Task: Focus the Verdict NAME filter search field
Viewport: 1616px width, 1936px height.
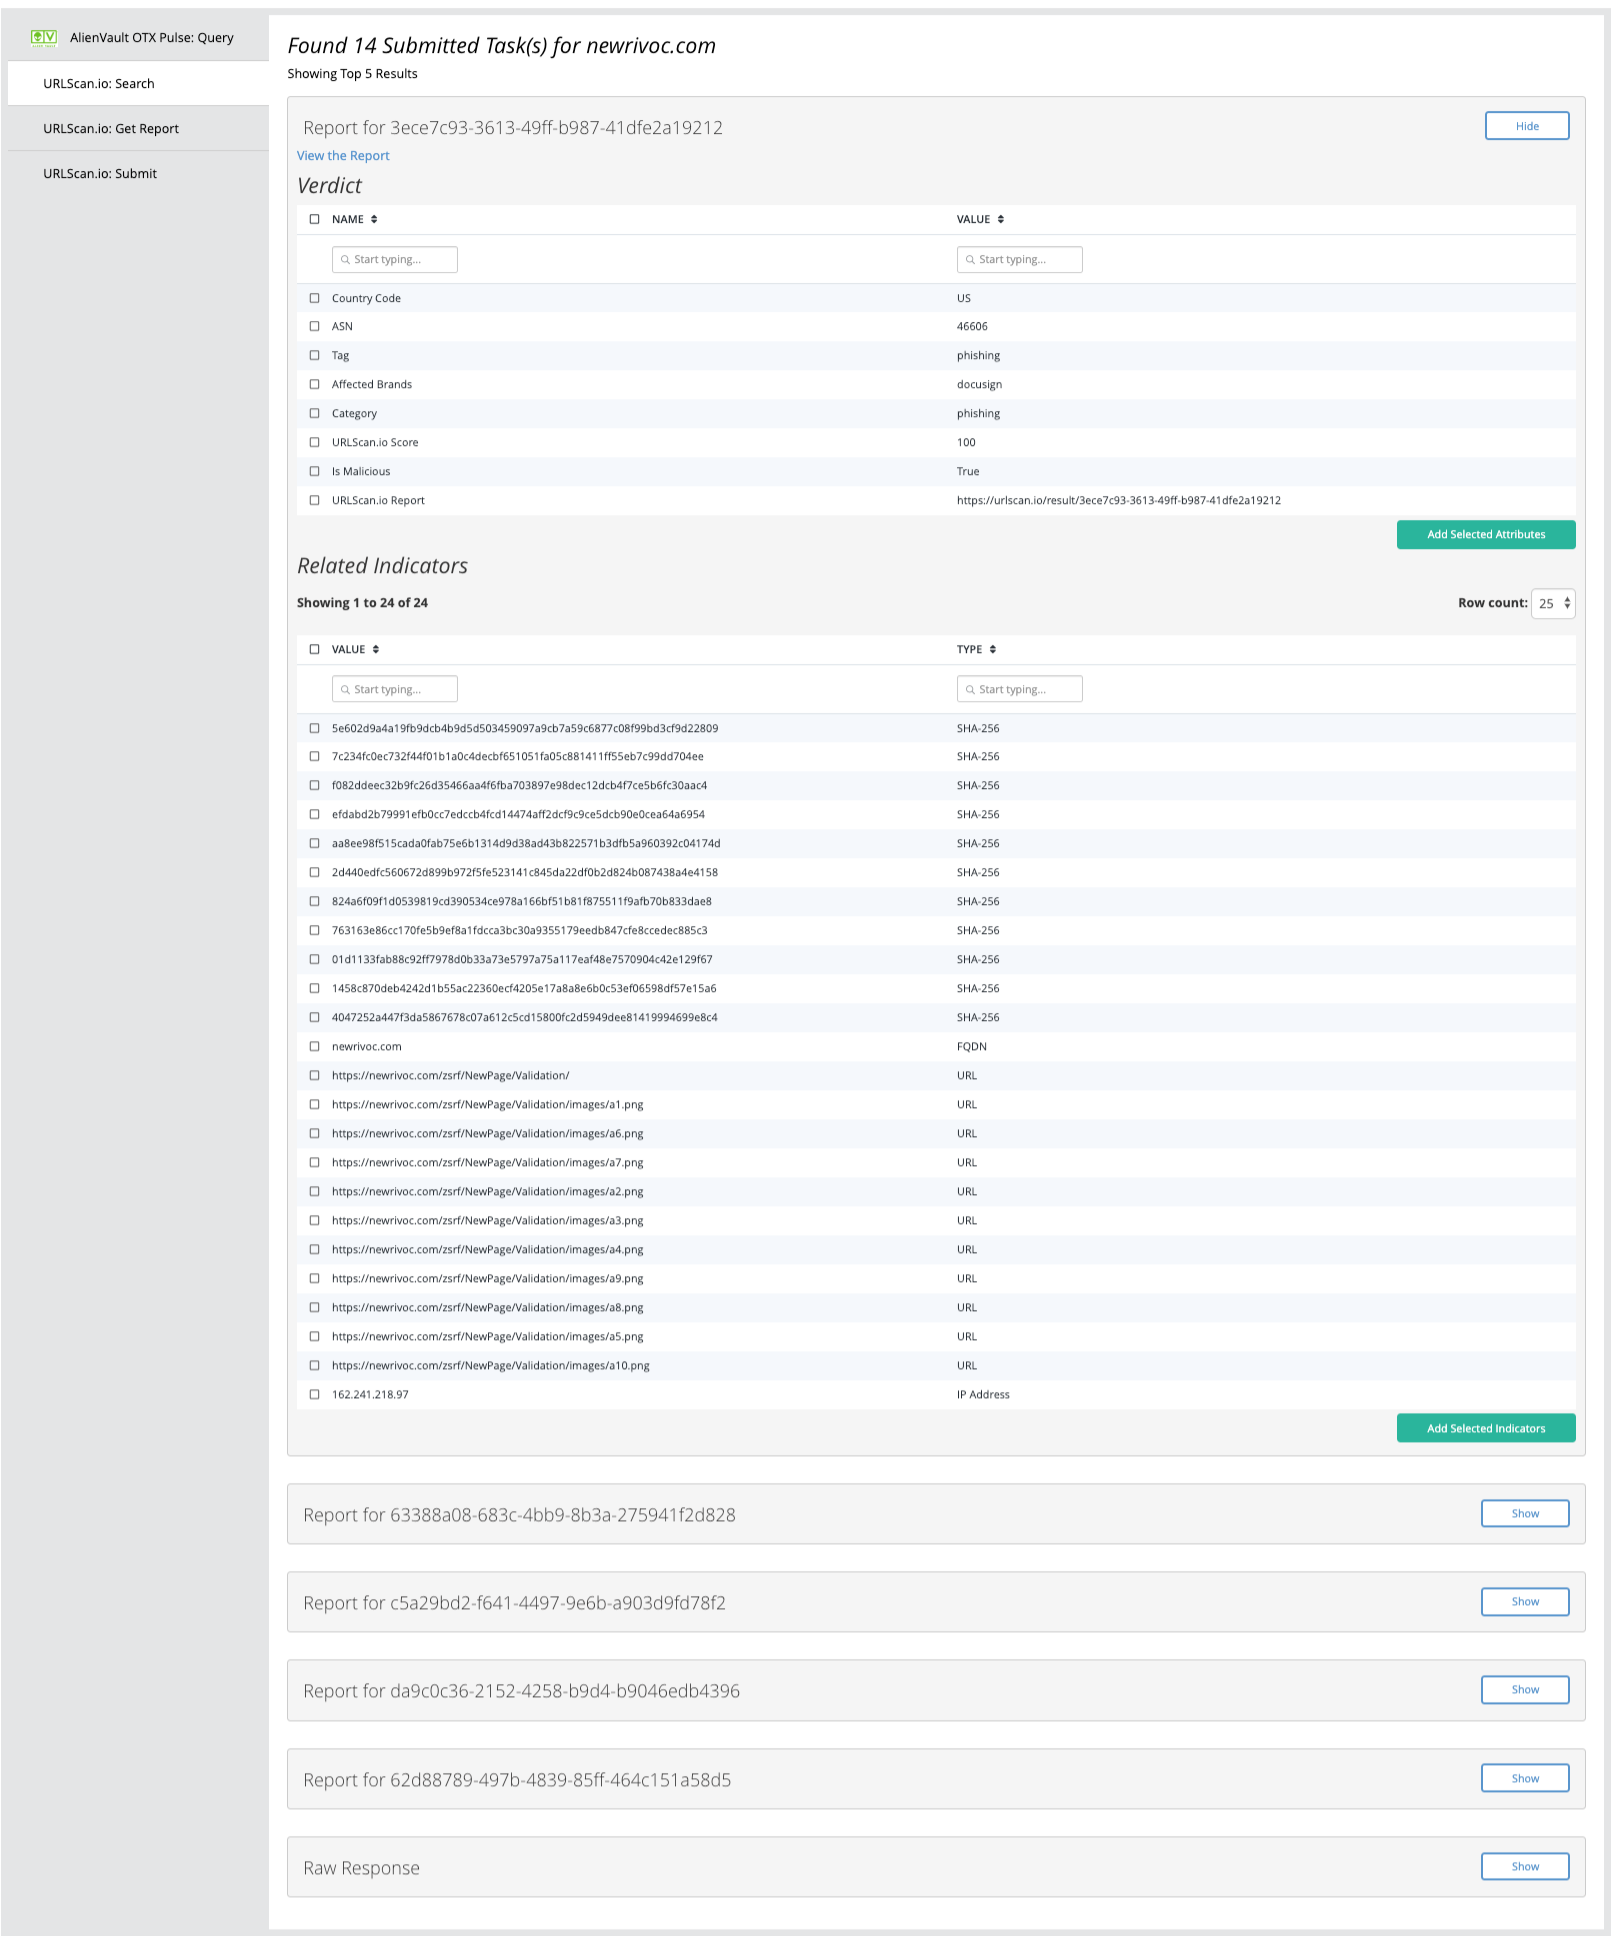Action: (395, 259)
